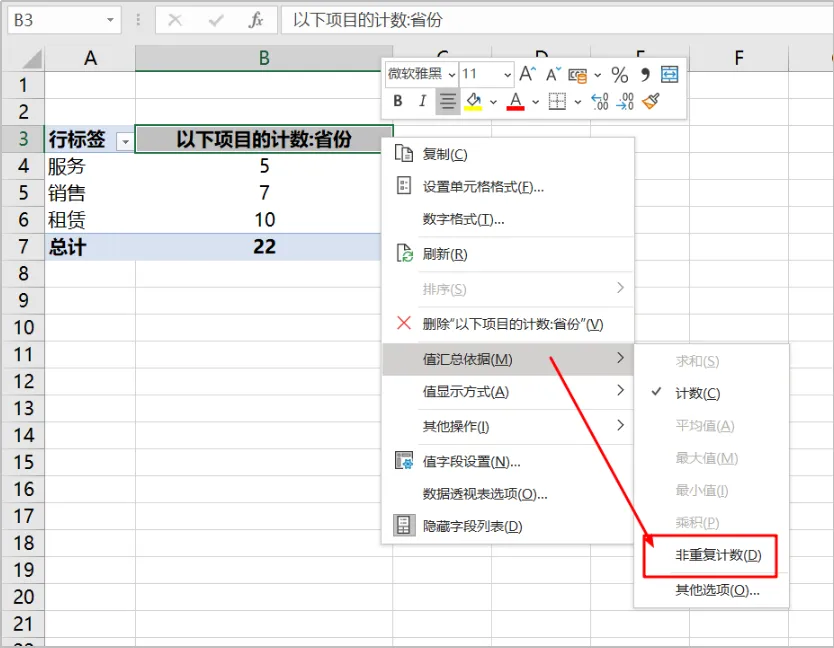The width and height of the screenshot is (834, 648).
Task: Select column B header
Action: [x=264, y=58]
